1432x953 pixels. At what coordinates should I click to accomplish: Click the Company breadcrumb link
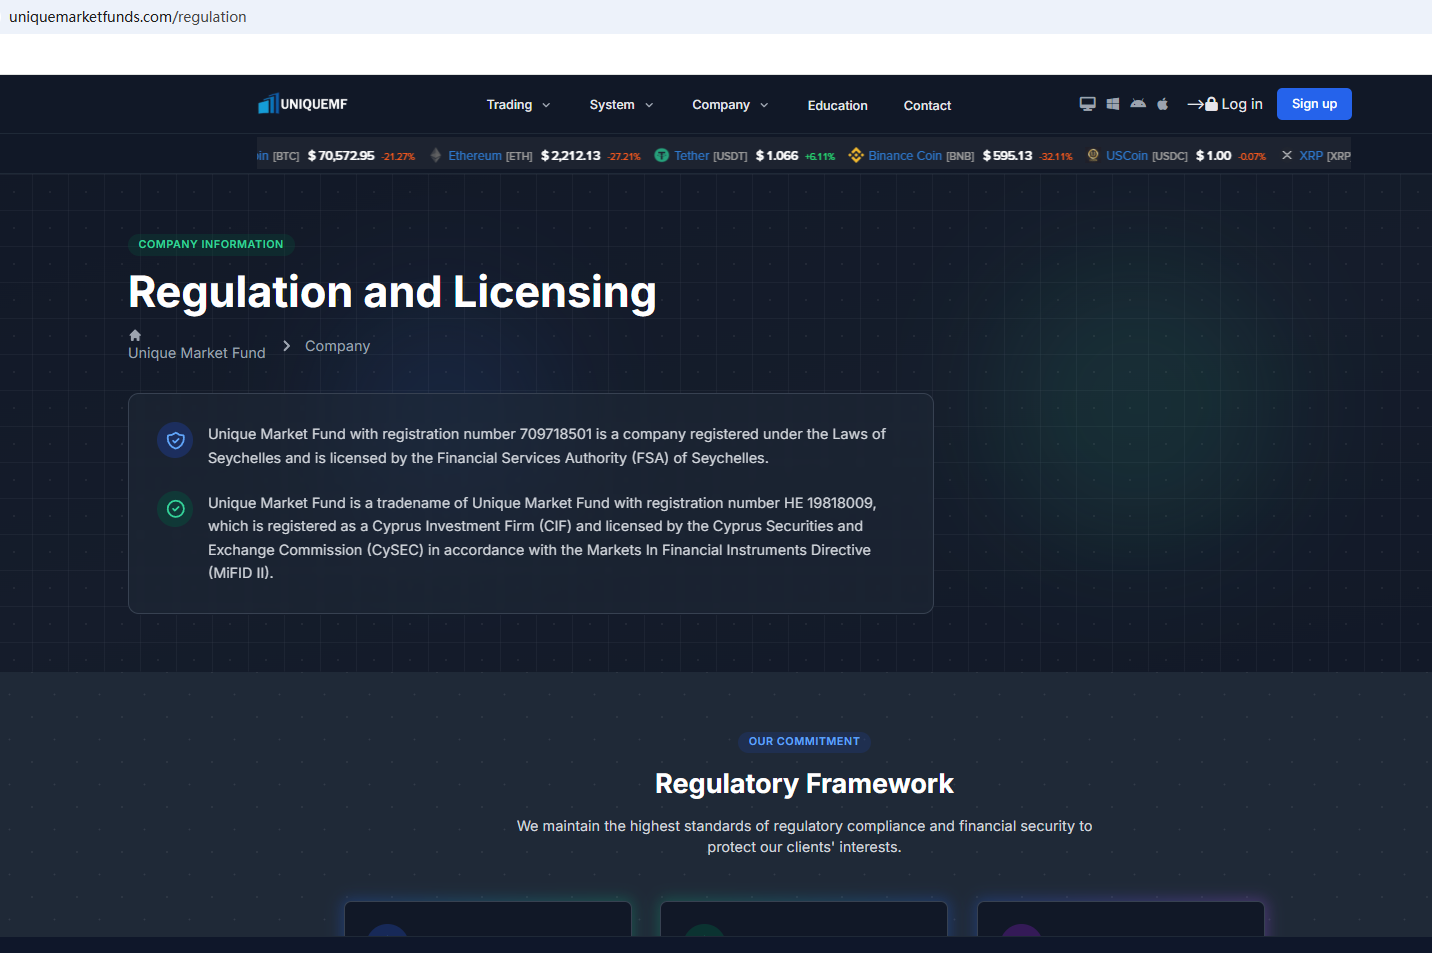tap(337, 346)
